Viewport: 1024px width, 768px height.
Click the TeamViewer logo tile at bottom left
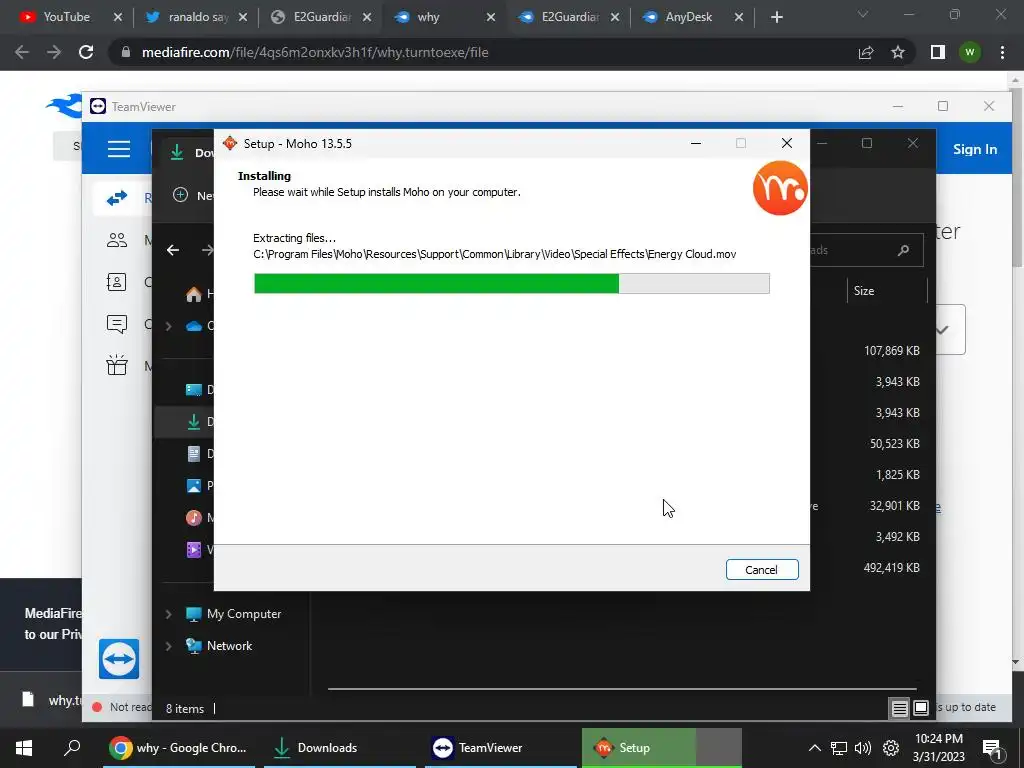click(x=119, y=658)
